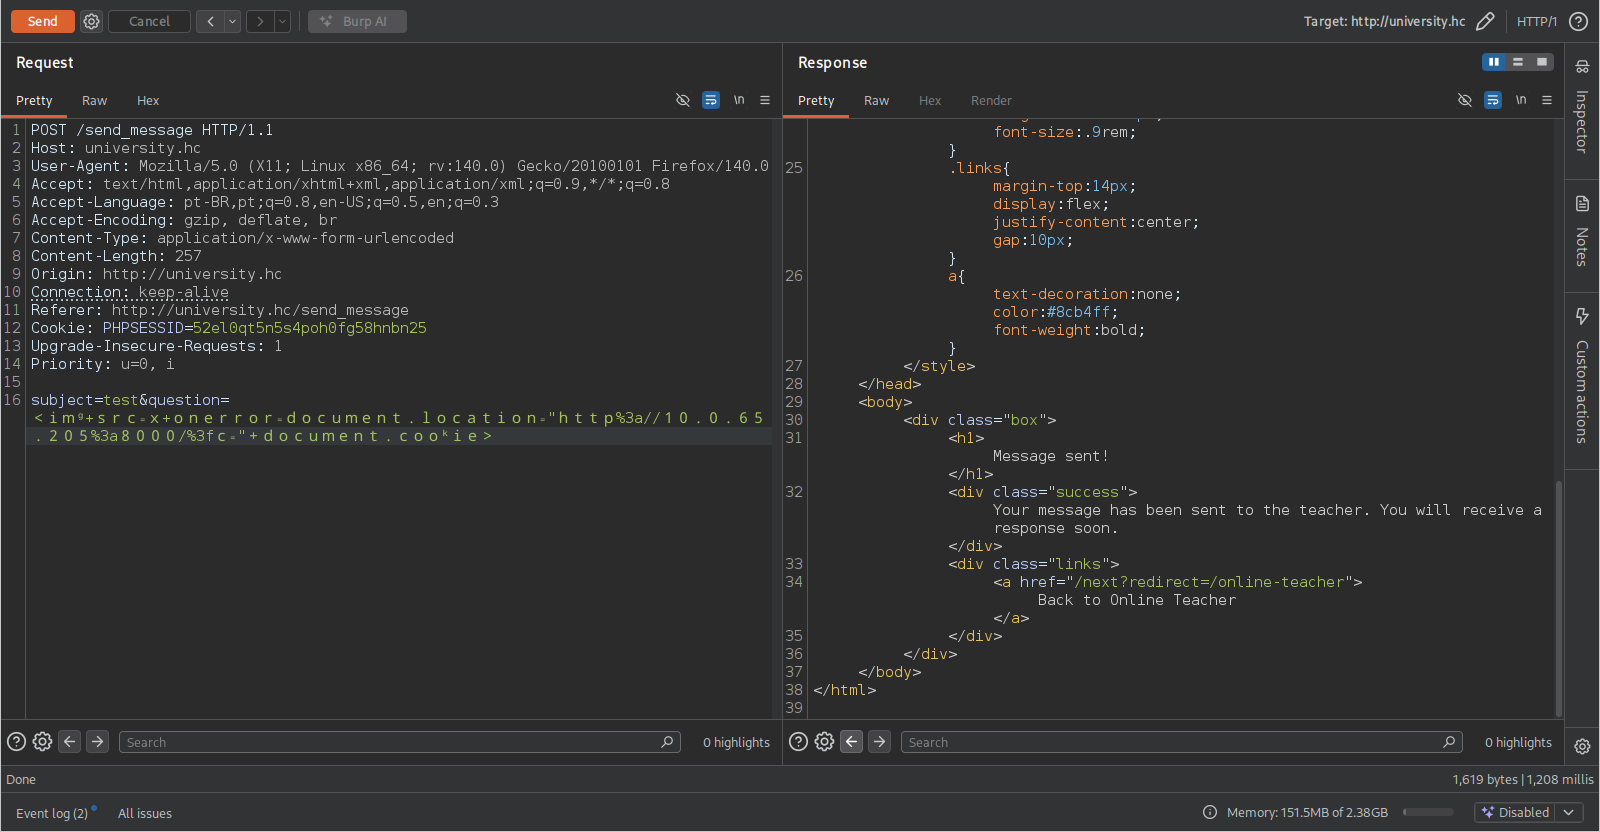Screen dimensions: 1600x832
Task: Open Request search help icon
Action: coord(16,742)
